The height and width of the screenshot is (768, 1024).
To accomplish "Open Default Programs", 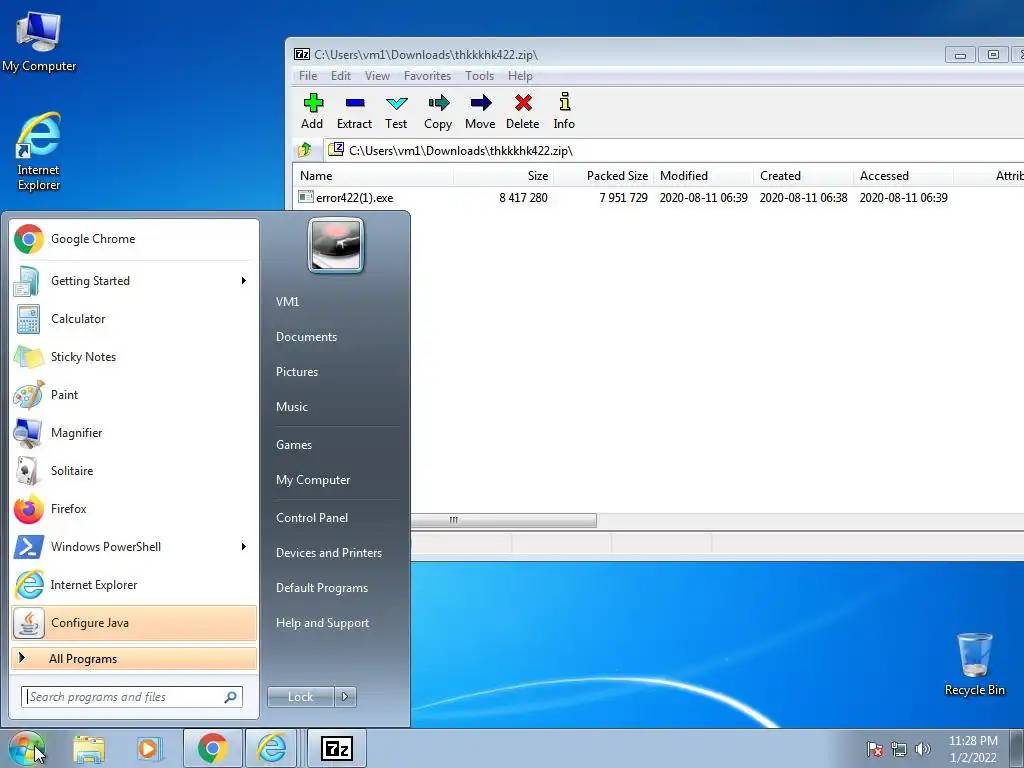I will (322, 588).
